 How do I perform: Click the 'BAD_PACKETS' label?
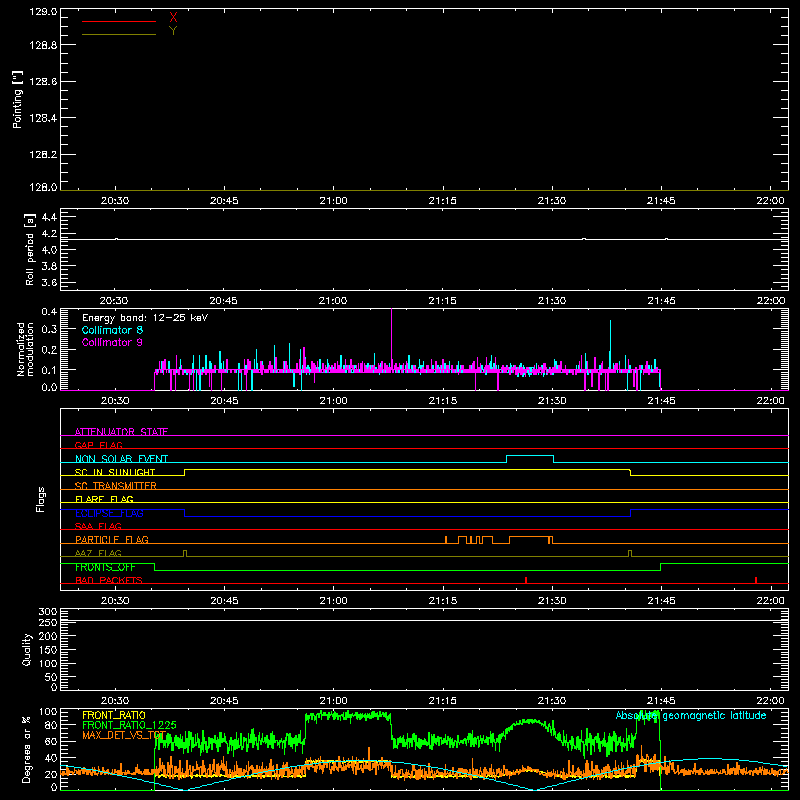click(x=109, y=580)
